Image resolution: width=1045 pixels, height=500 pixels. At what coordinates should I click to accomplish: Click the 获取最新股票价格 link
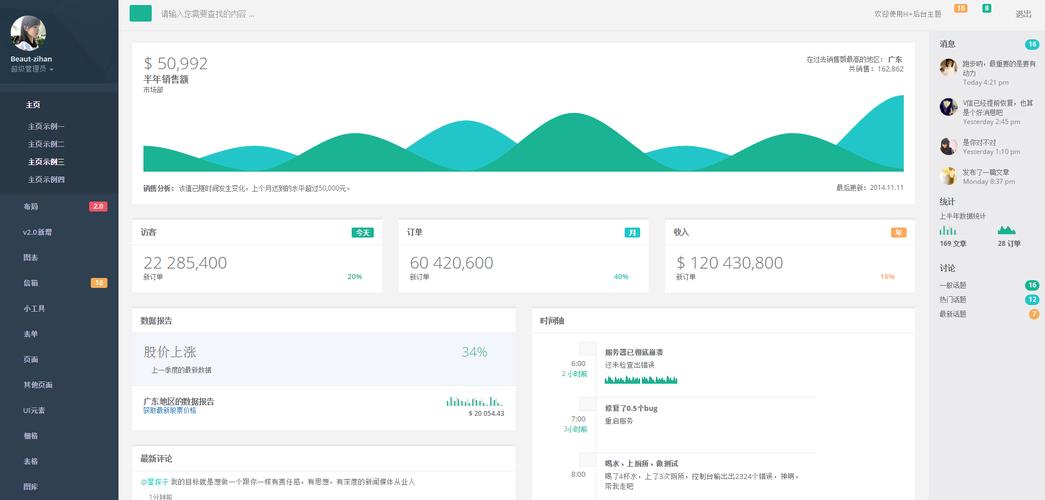pos(169,411)
